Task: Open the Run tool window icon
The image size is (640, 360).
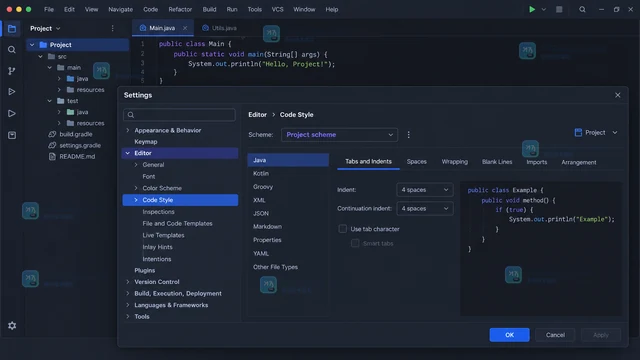Action: click(12, 91)
